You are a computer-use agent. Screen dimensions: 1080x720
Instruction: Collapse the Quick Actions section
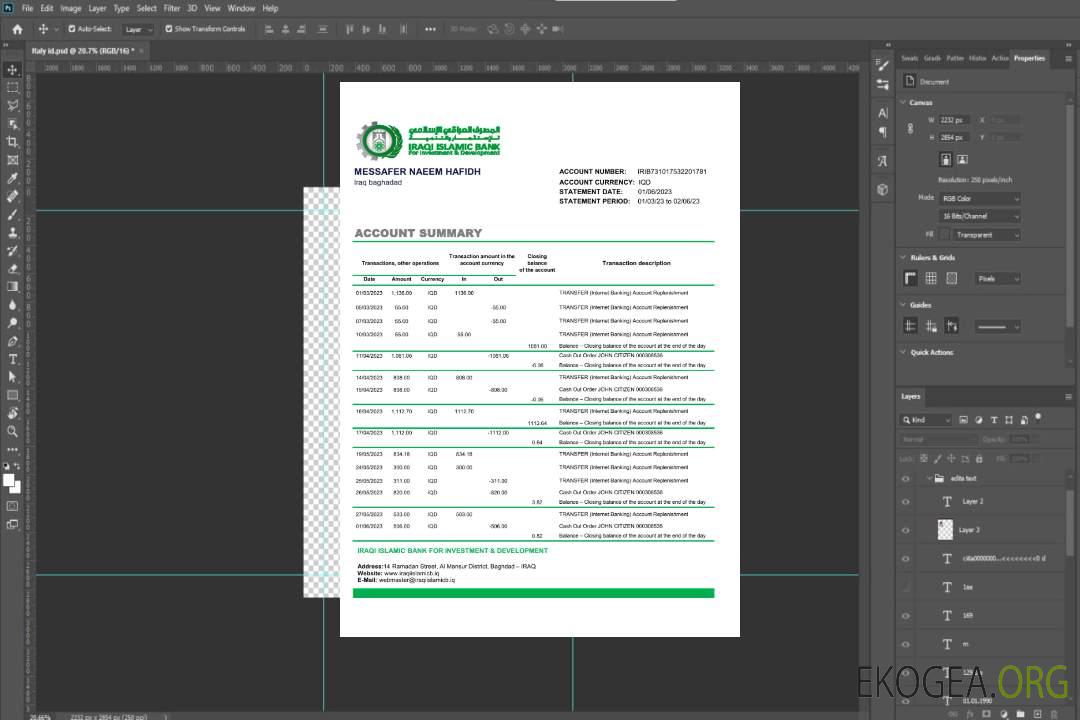tap(903, 352)
